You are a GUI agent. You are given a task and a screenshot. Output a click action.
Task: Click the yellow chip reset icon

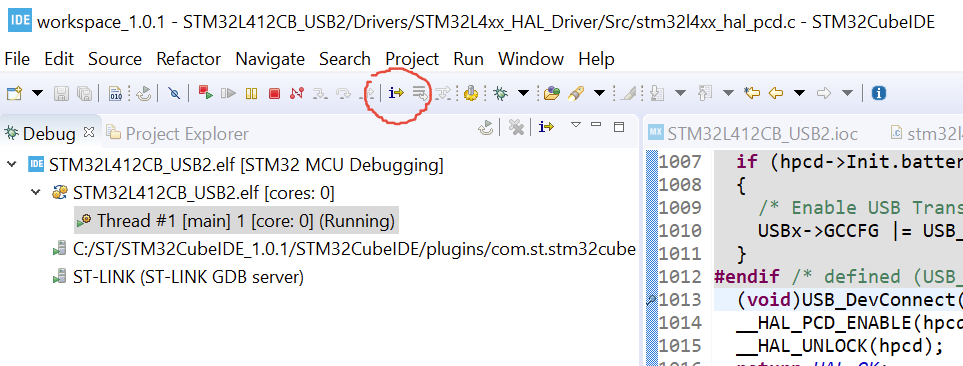(471, 93)
